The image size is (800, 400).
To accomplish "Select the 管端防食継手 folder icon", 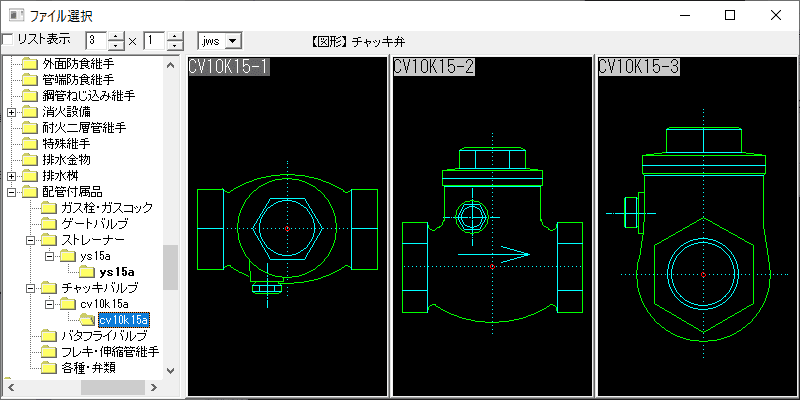I will (31, 80).
